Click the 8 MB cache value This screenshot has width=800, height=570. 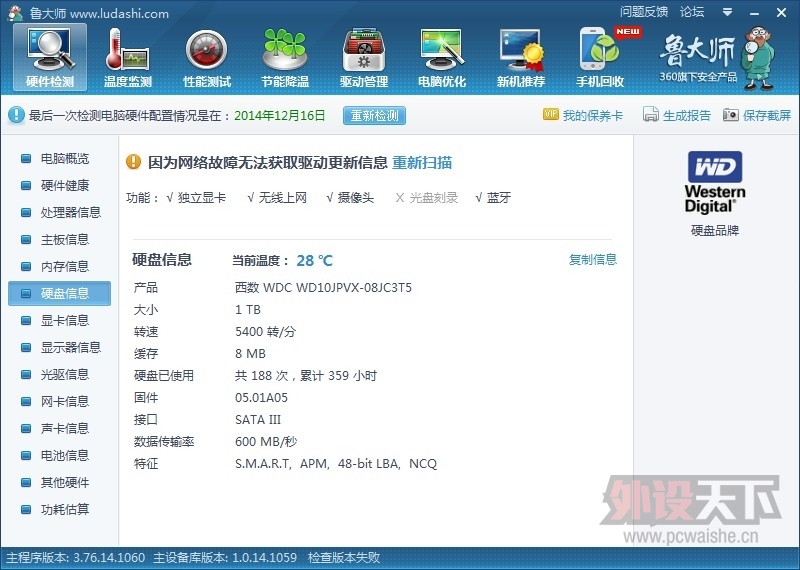click(x=250, y=354)
